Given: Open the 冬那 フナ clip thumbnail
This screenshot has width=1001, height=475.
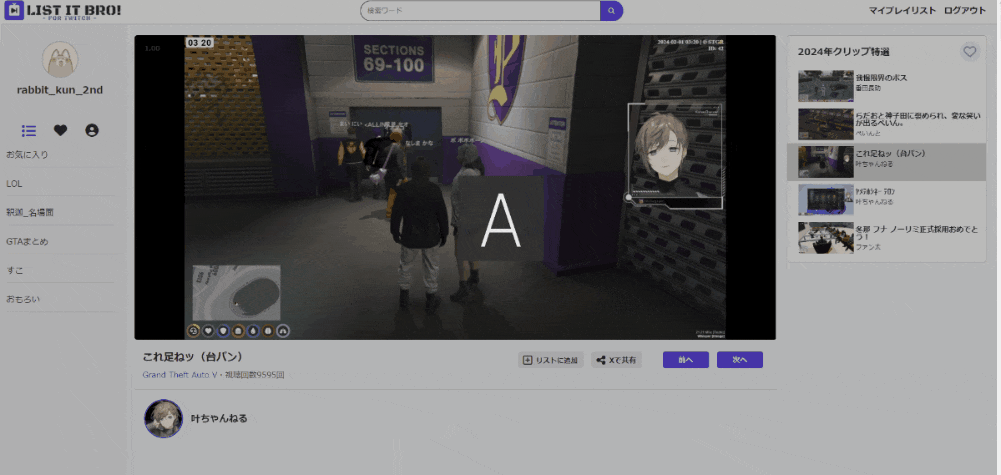Looking at the screenshot, I should tap(825, 238).
